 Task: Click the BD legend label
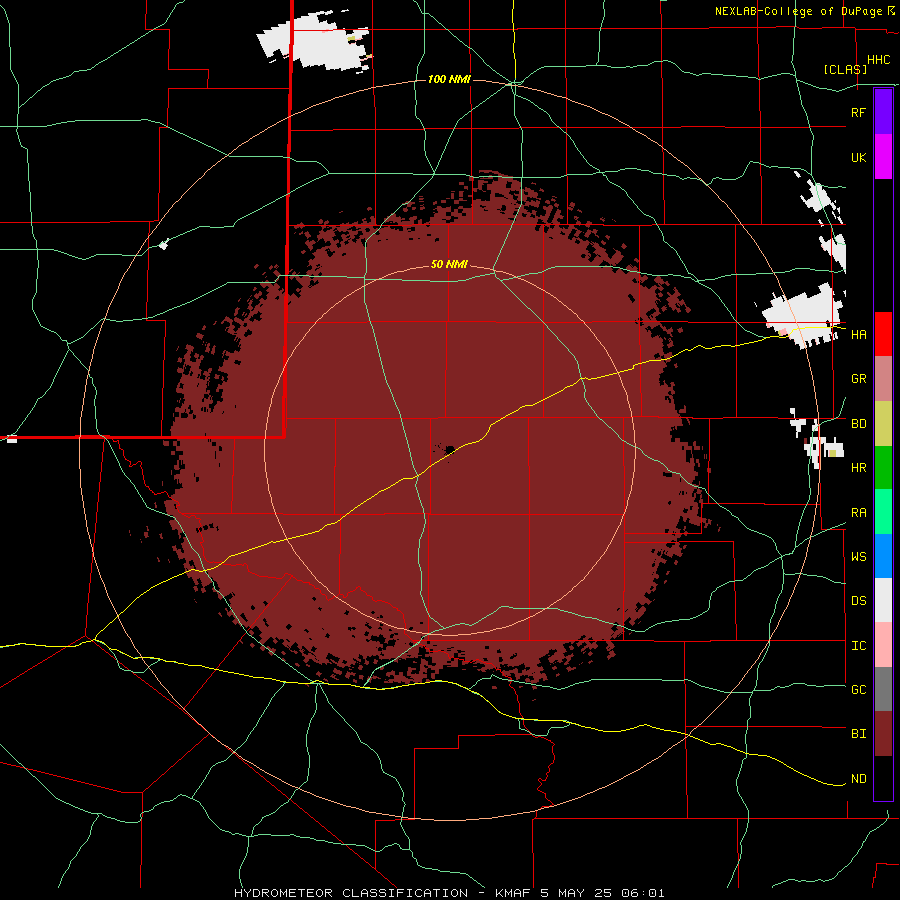point(858,424)
